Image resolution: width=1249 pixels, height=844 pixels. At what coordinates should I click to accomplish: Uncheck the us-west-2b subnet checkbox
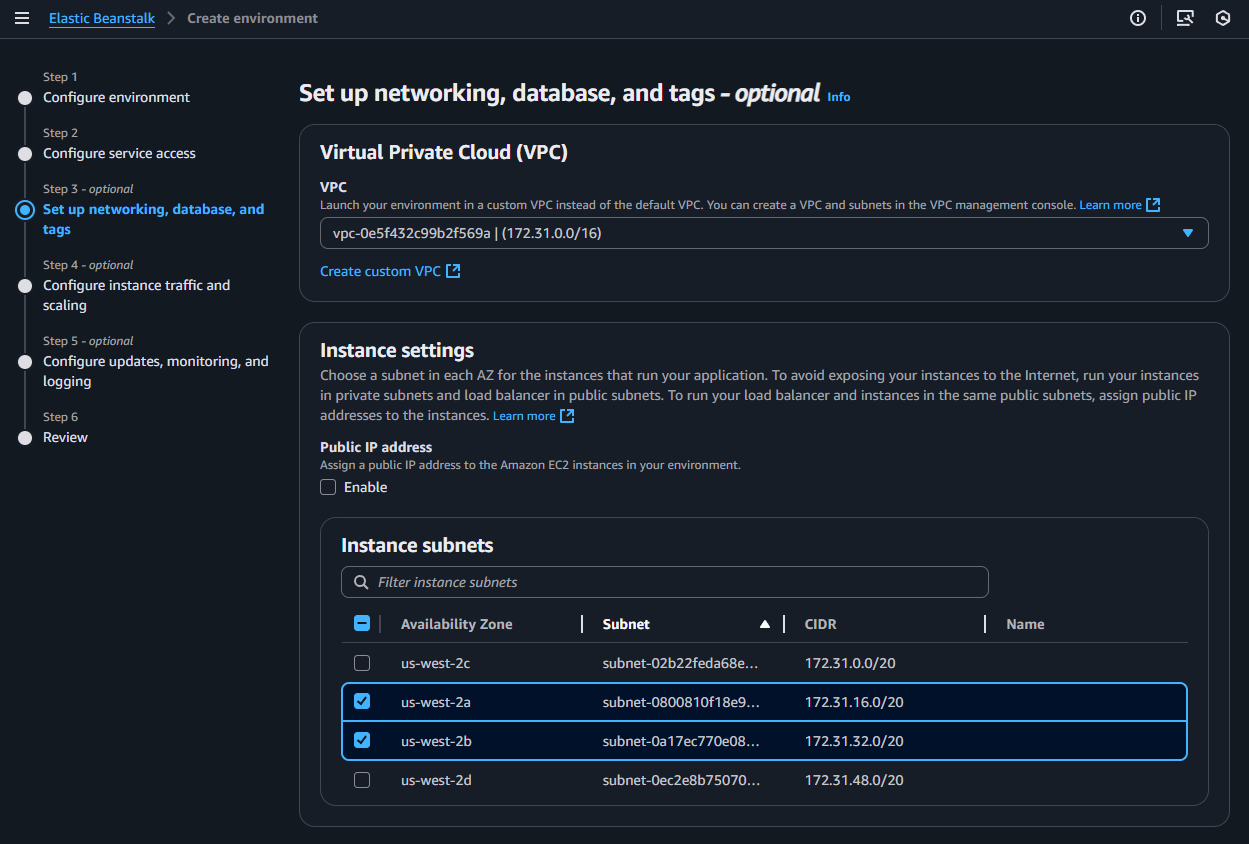[x=362, y=741]
